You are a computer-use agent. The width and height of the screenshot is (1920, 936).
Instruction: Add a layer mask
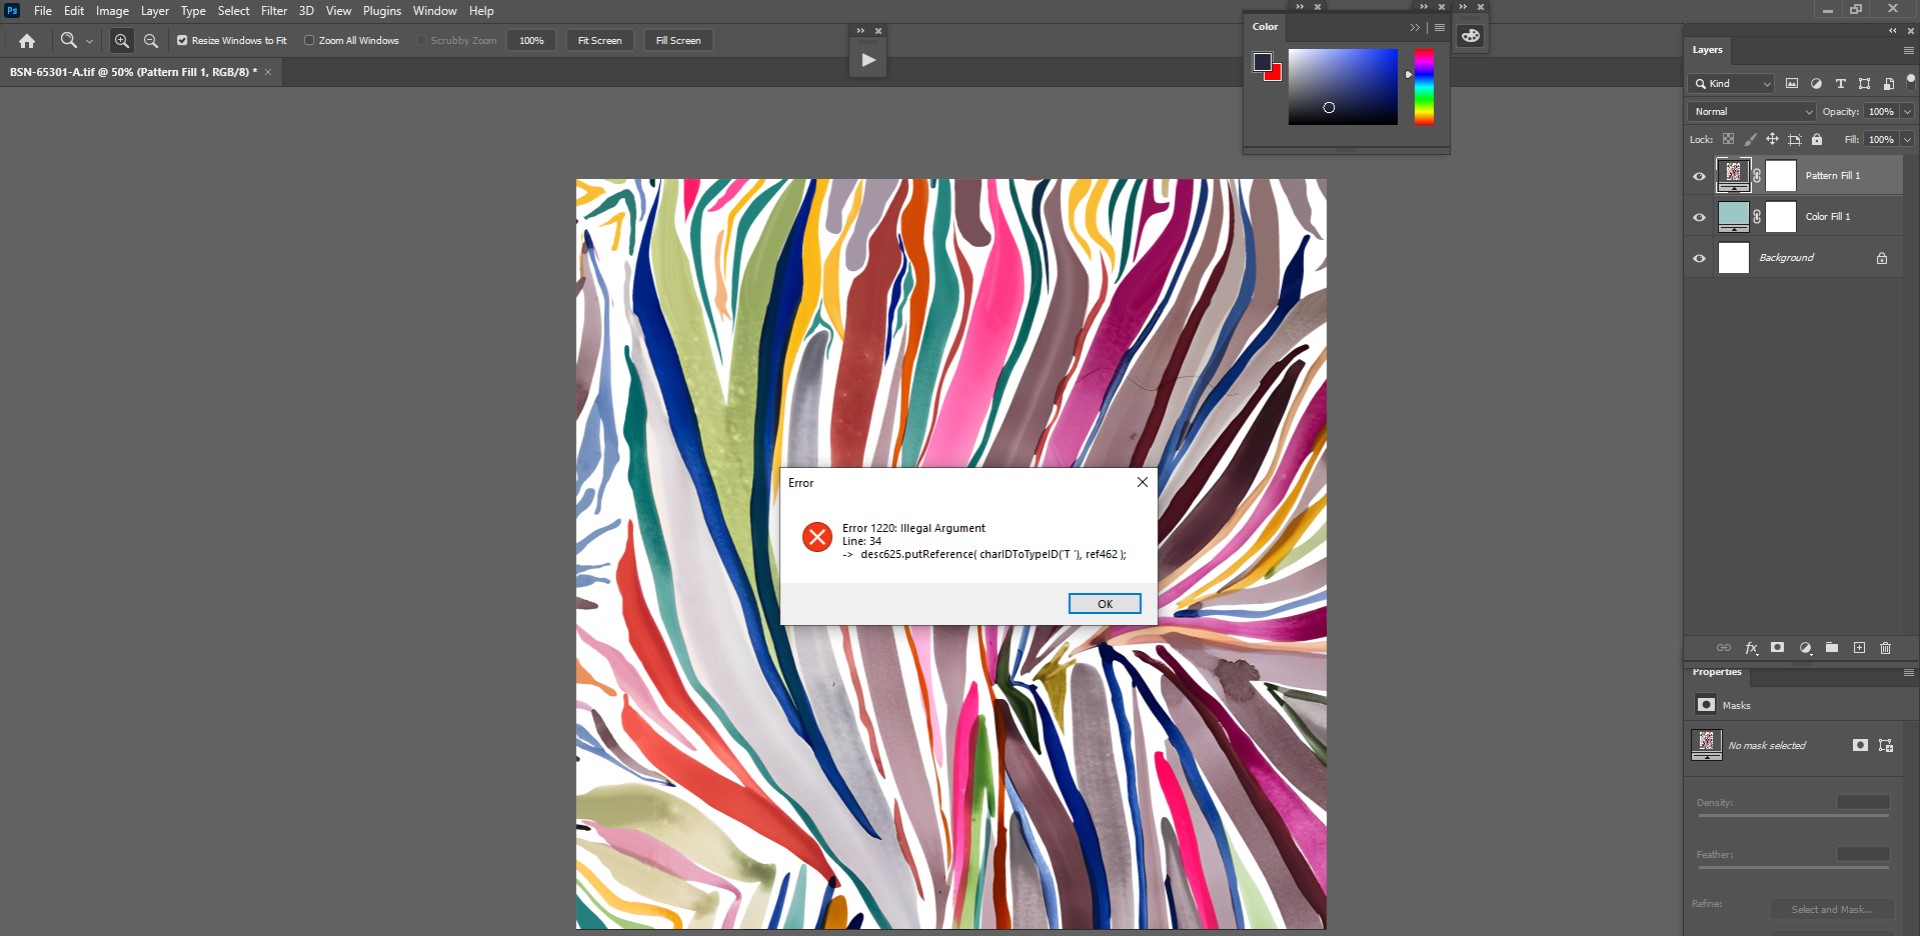coord(1778,648)
